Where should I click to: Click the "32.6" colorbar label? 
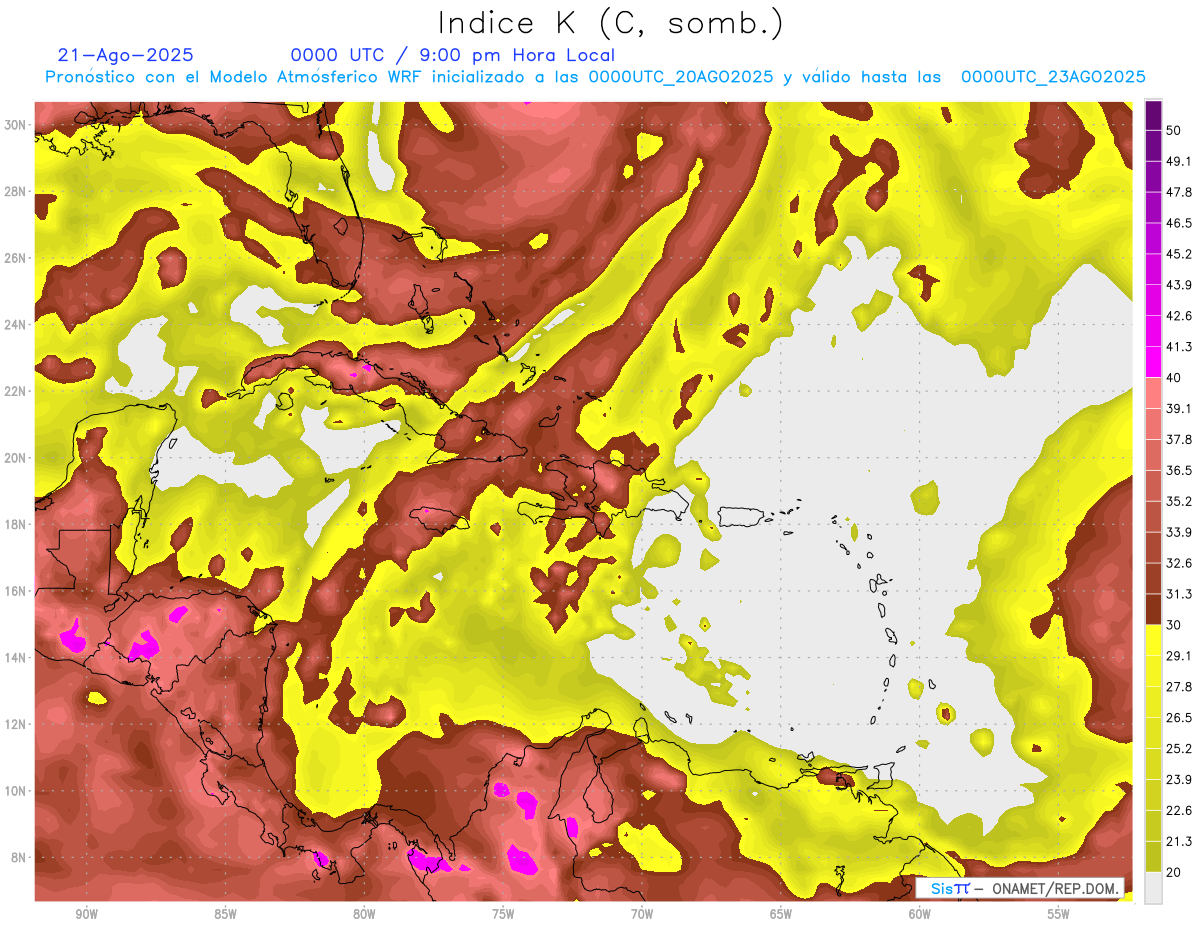pyautogui.click(x=1179, y=563)
